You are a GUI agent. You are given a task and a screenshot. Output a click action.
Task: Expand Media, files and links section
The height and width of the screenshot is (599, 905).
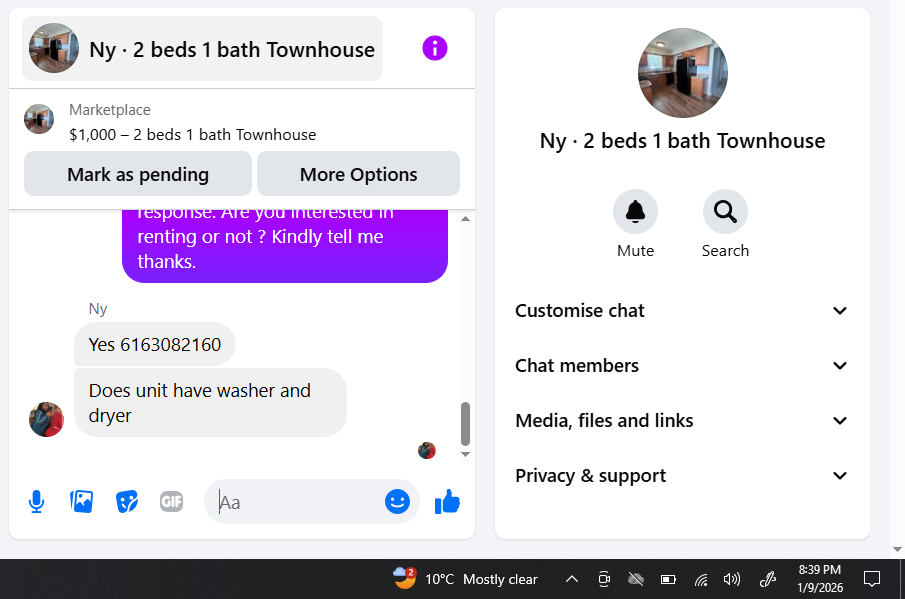(x=682, y=421)
